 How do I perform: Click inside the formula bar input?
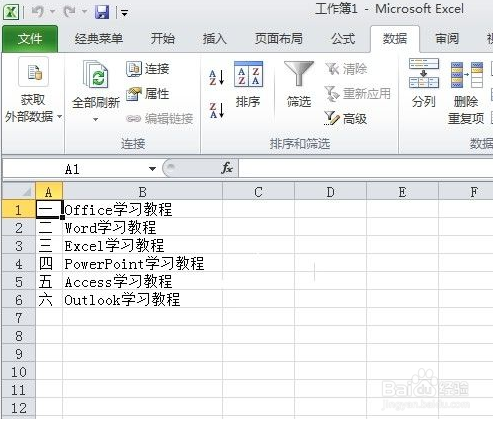[x=365, y=168]
